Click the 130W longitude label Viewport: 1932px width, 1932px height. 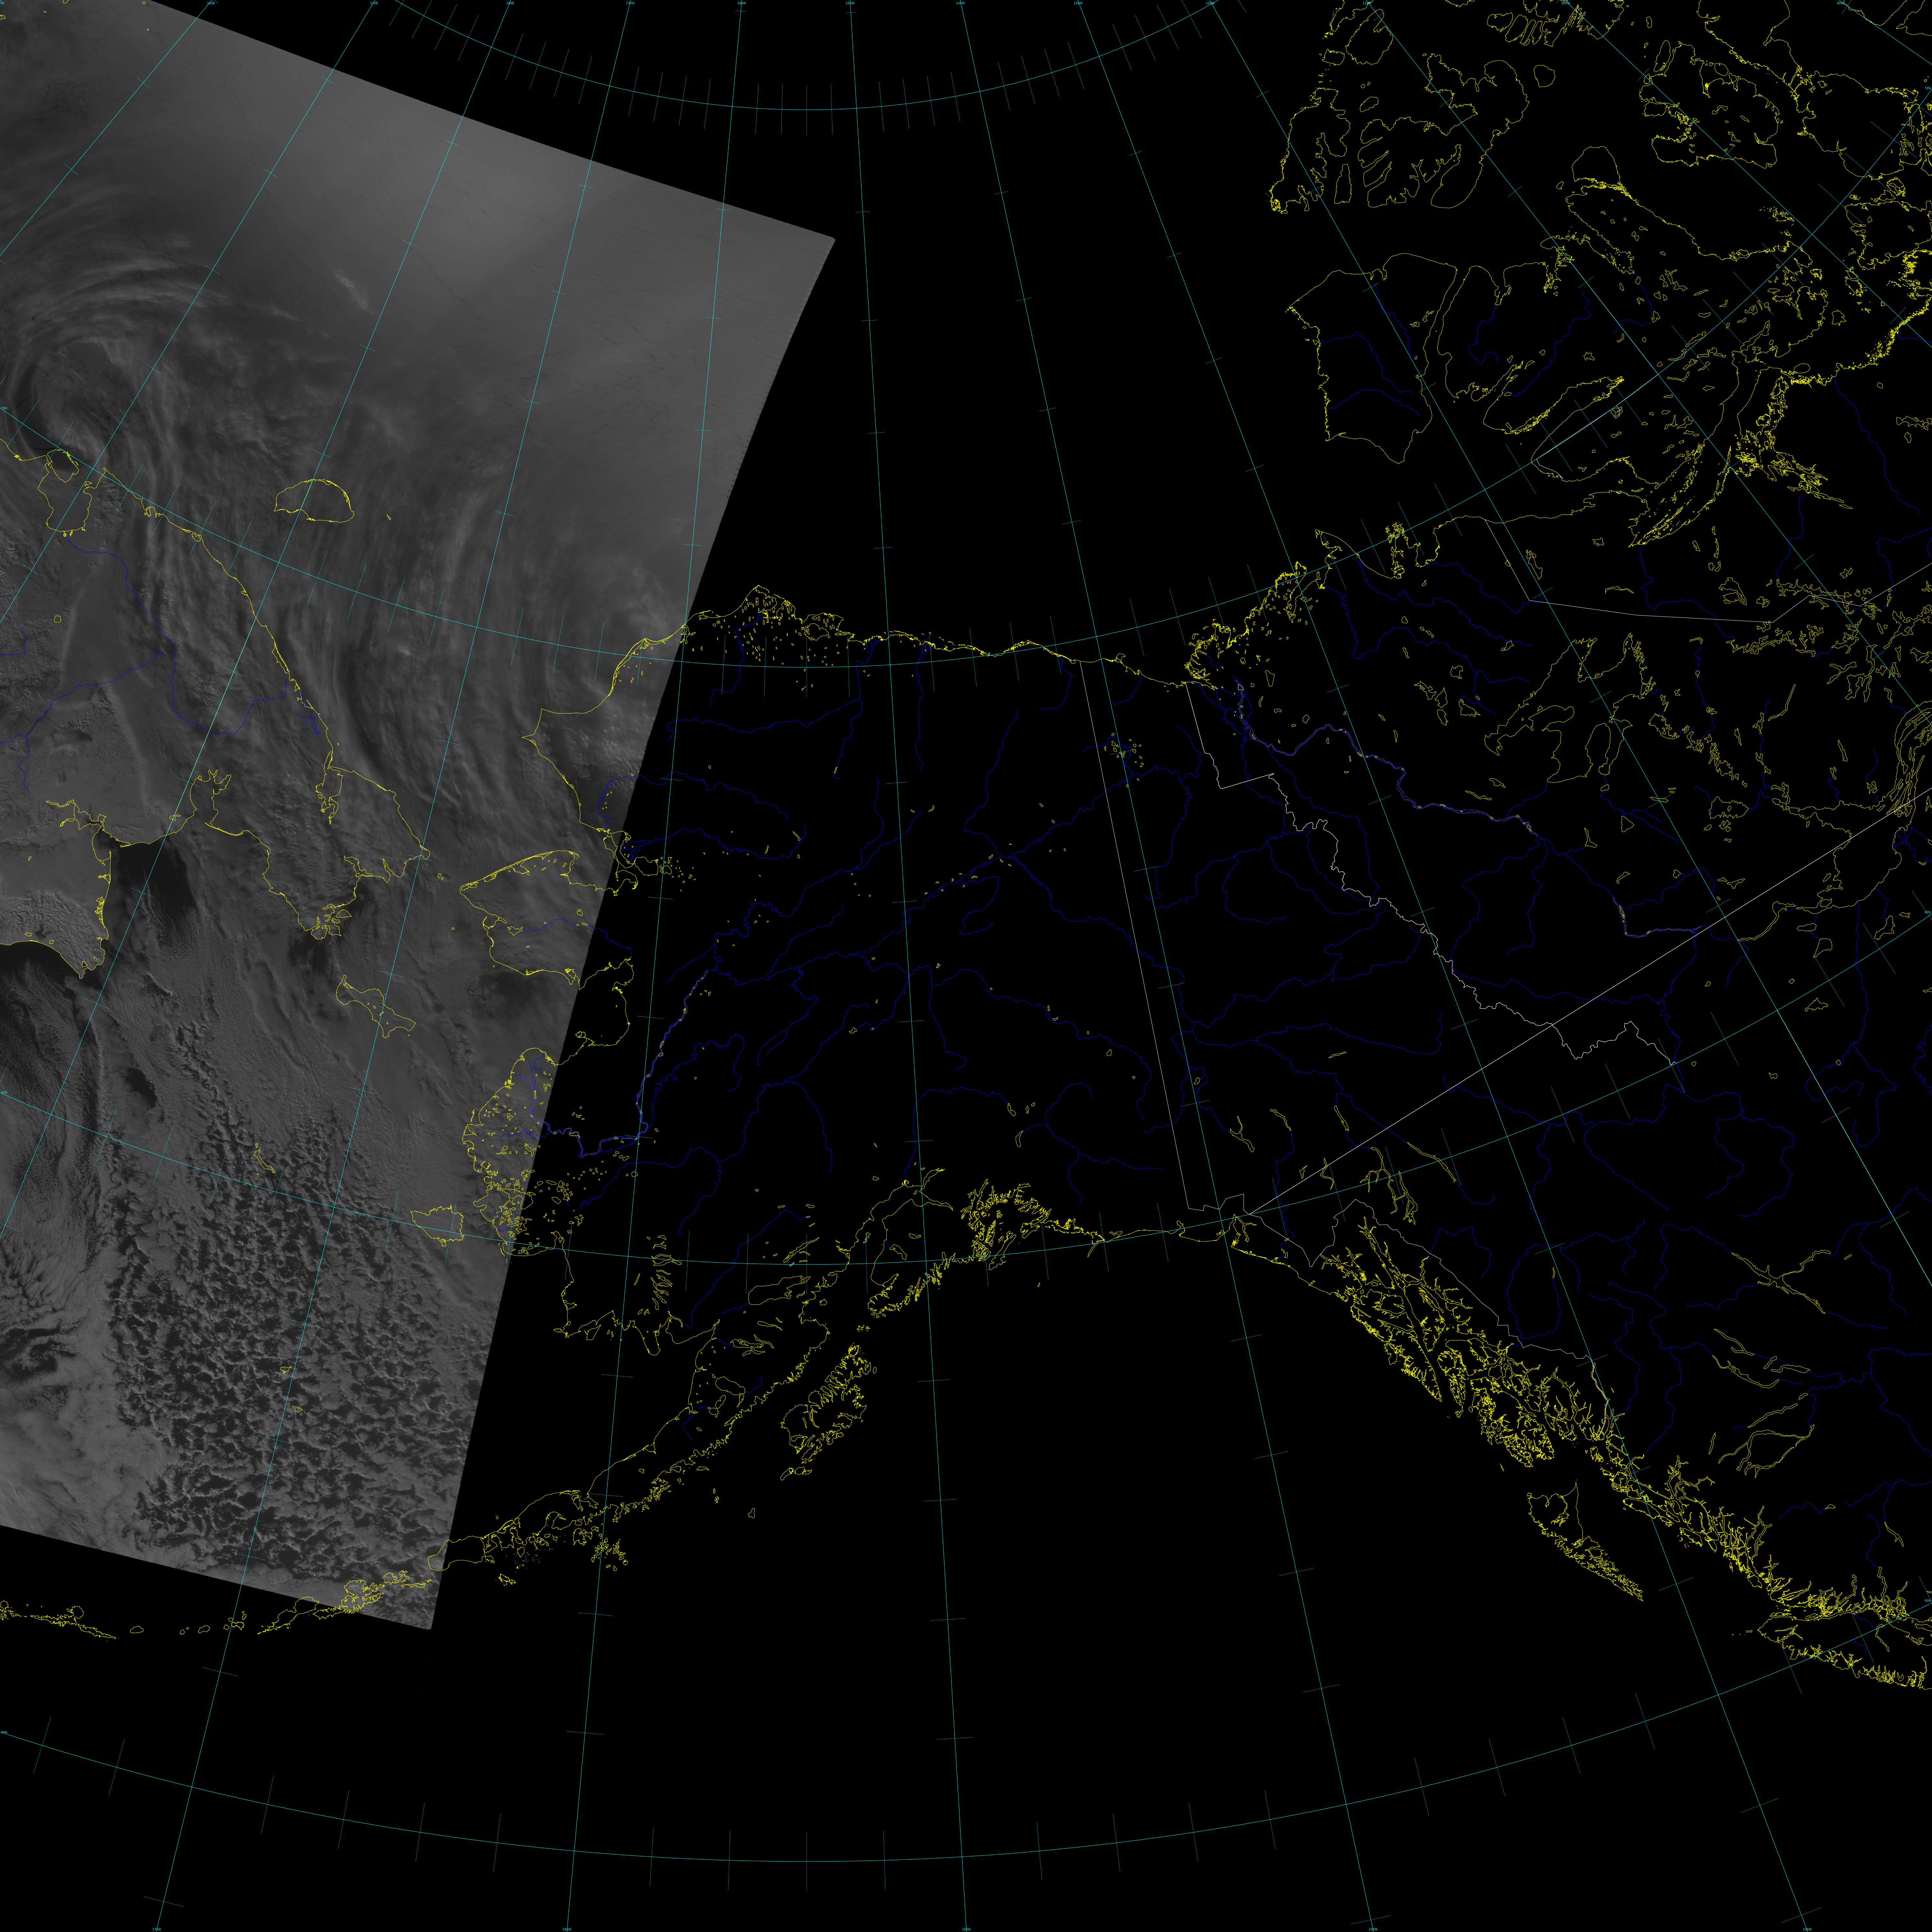click(x=1078, y=3)
